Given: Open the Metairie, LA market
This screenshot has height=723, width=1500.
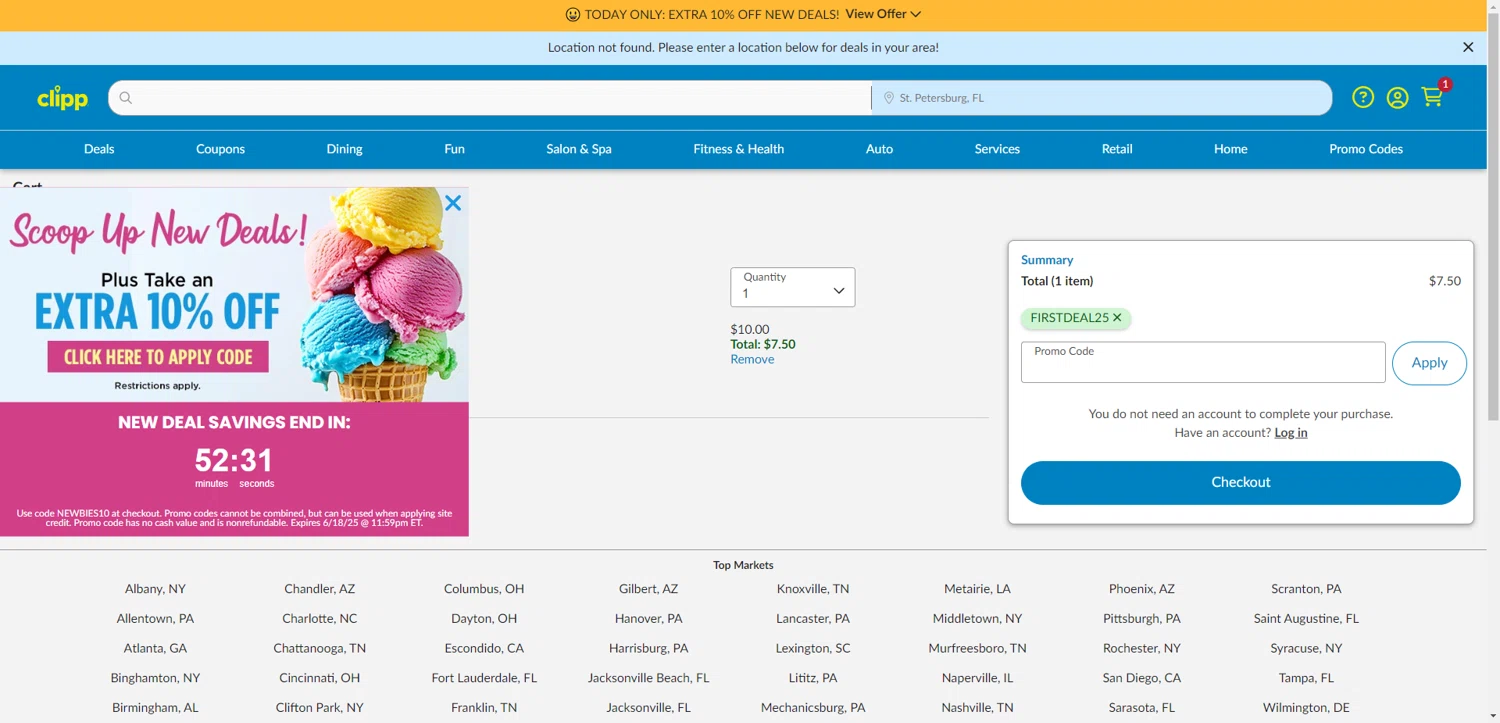Looking at the screenshot, I should pyautogui.click(x=977, y=589).
